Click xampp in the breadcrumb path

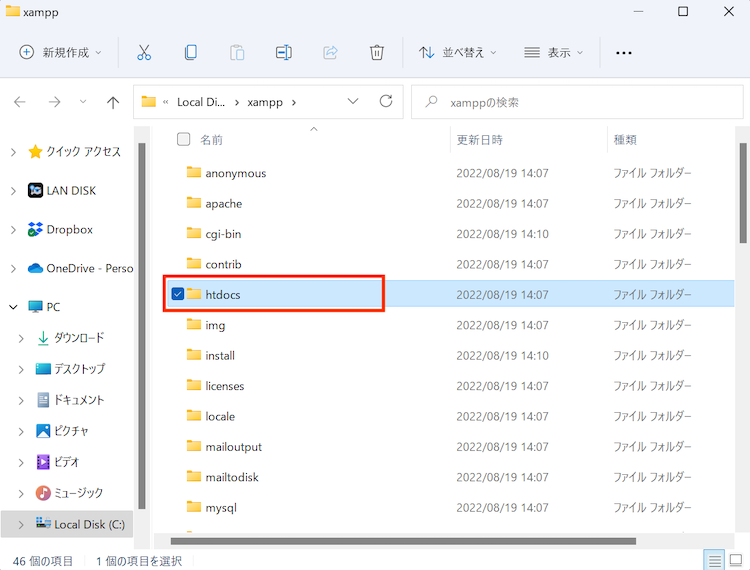(x=265, y=102)
